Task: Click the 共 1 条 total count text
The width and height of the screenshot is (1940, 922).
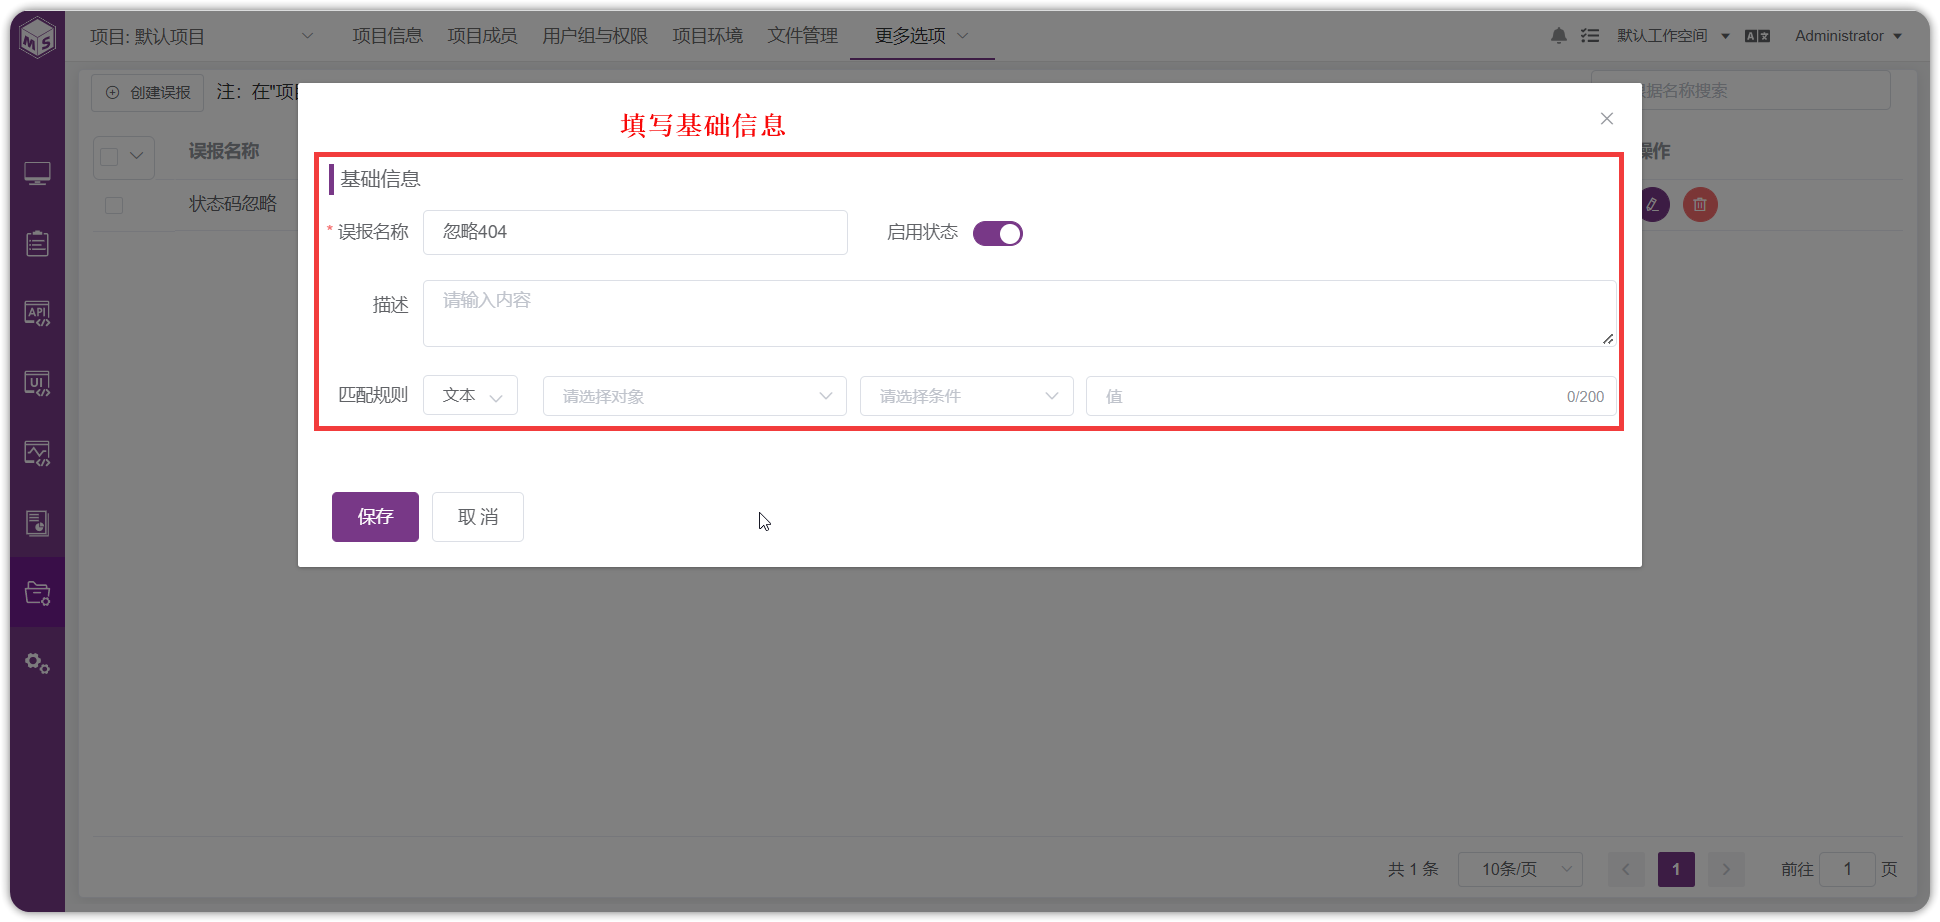Action: point(1413,869)
